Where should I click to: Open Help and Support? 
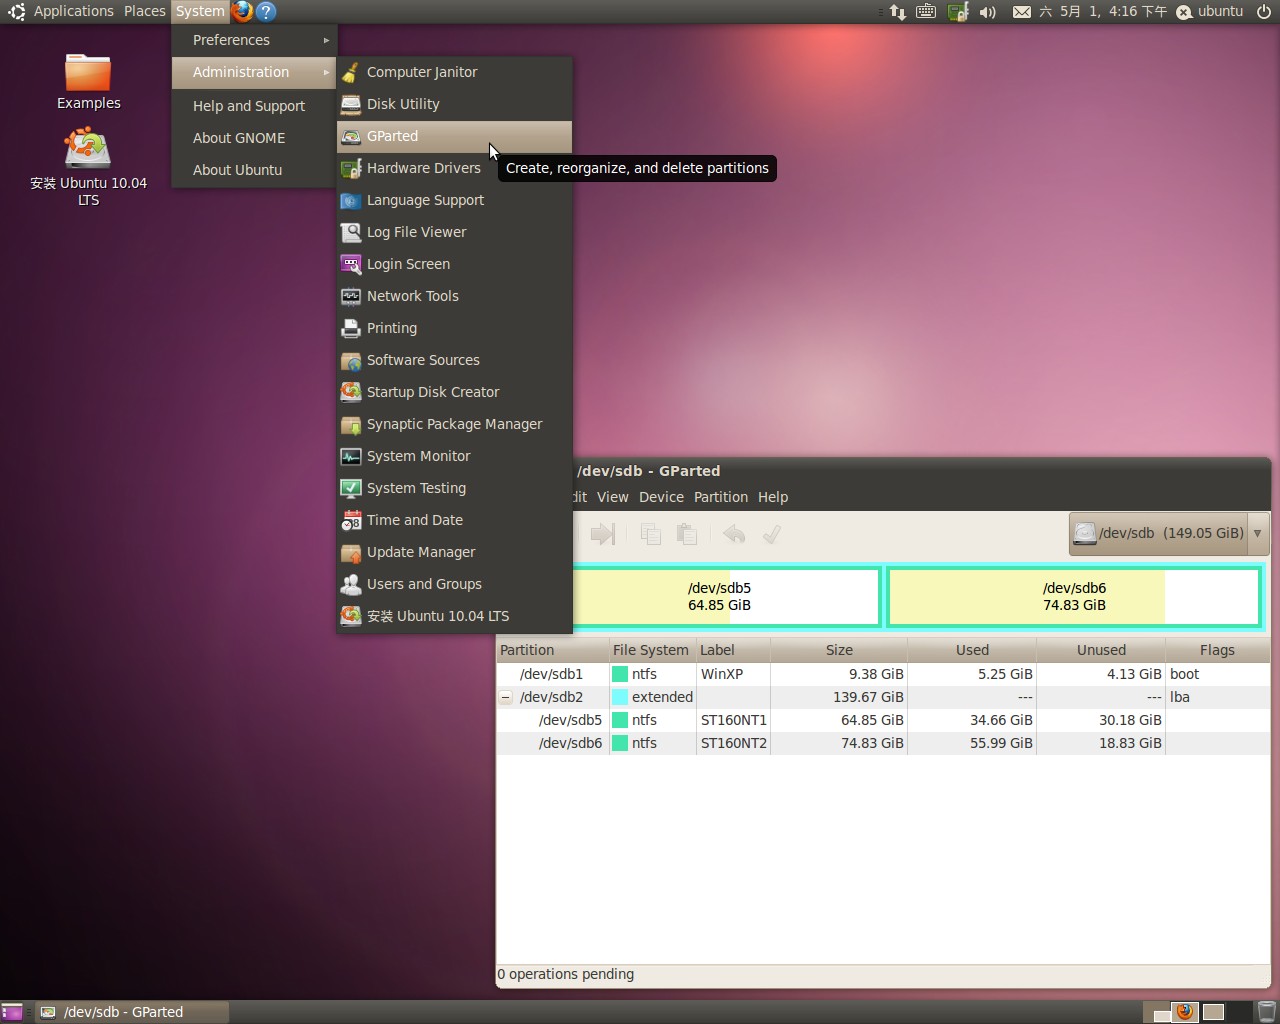tap(254, 106)
